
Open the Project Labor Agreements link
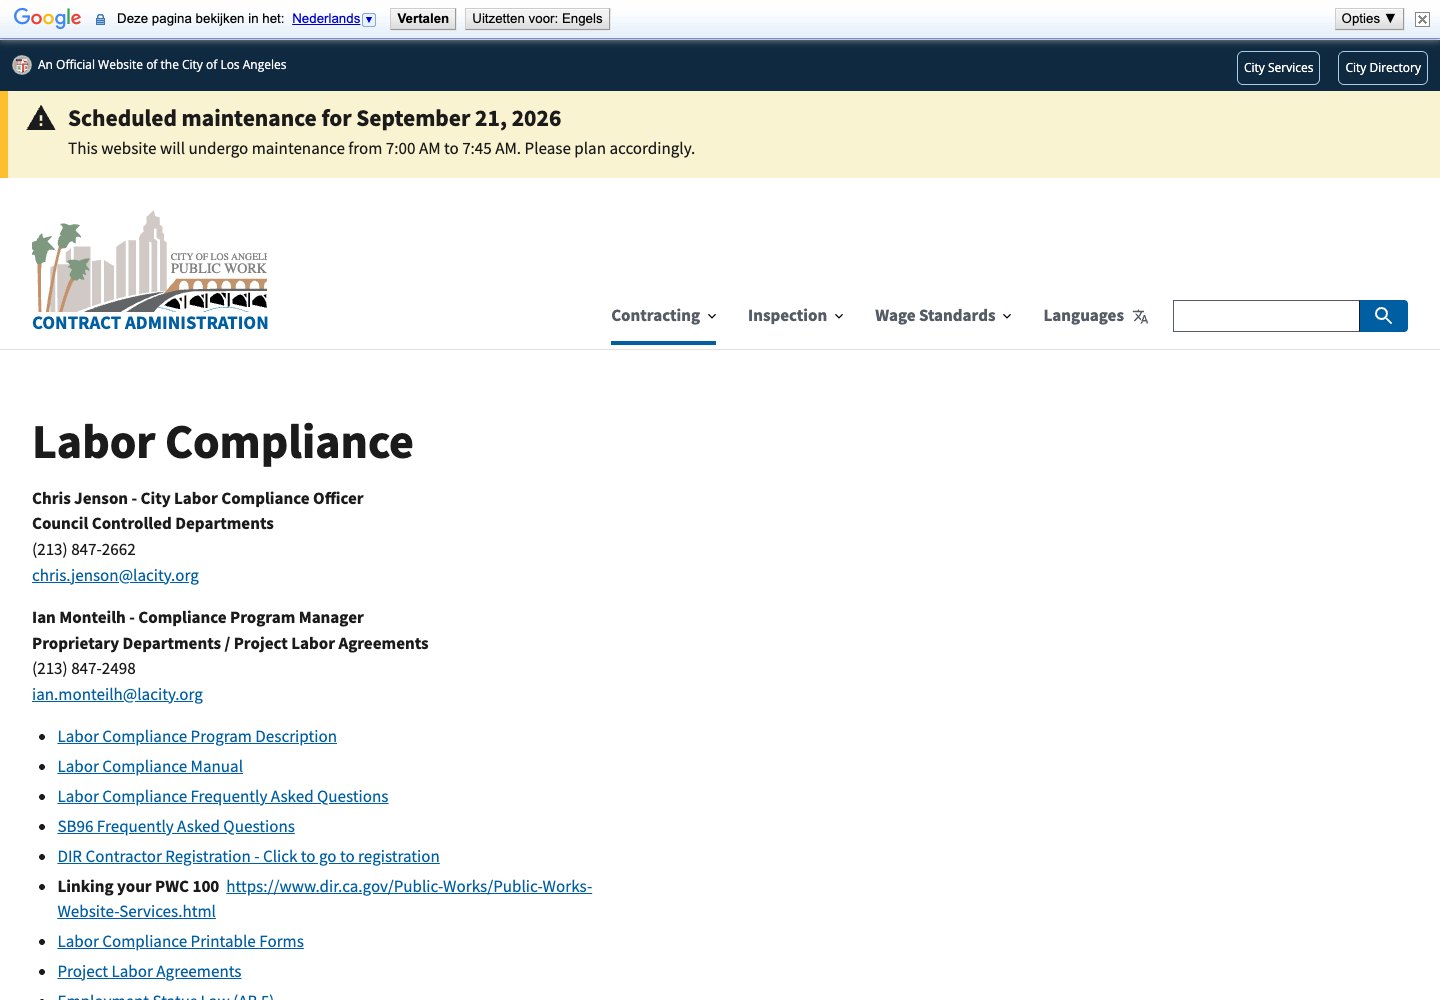[149, 971]
